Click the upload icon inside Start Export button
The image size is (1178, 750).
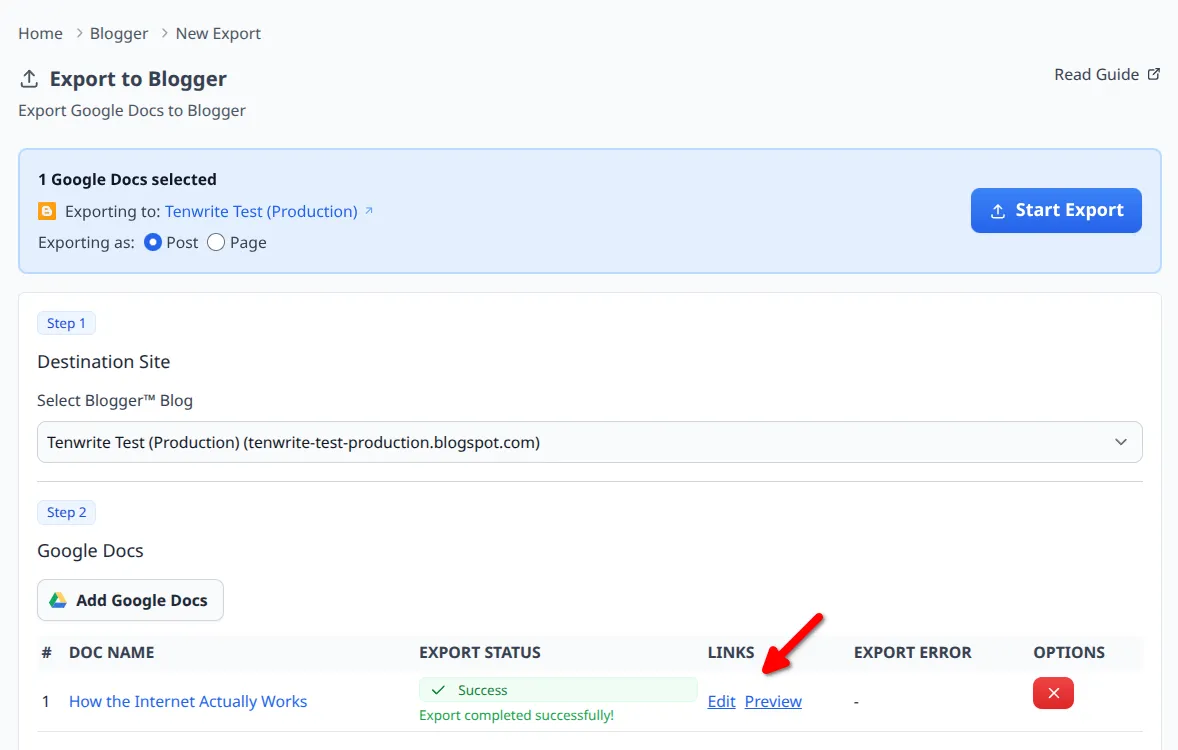pos(997,210)
